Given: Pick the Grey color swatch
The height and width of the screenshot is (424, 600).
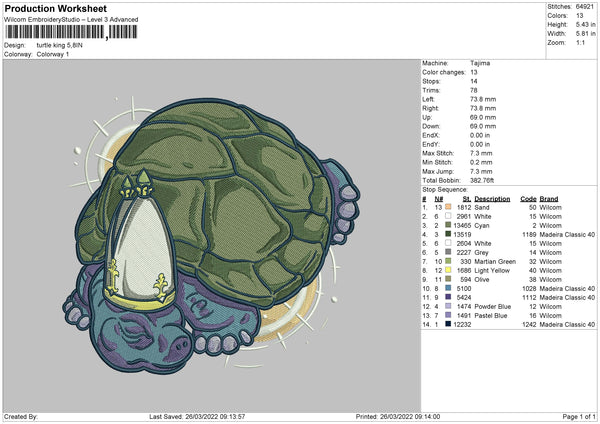Looking at the screenshot, I should click(448, 252).
